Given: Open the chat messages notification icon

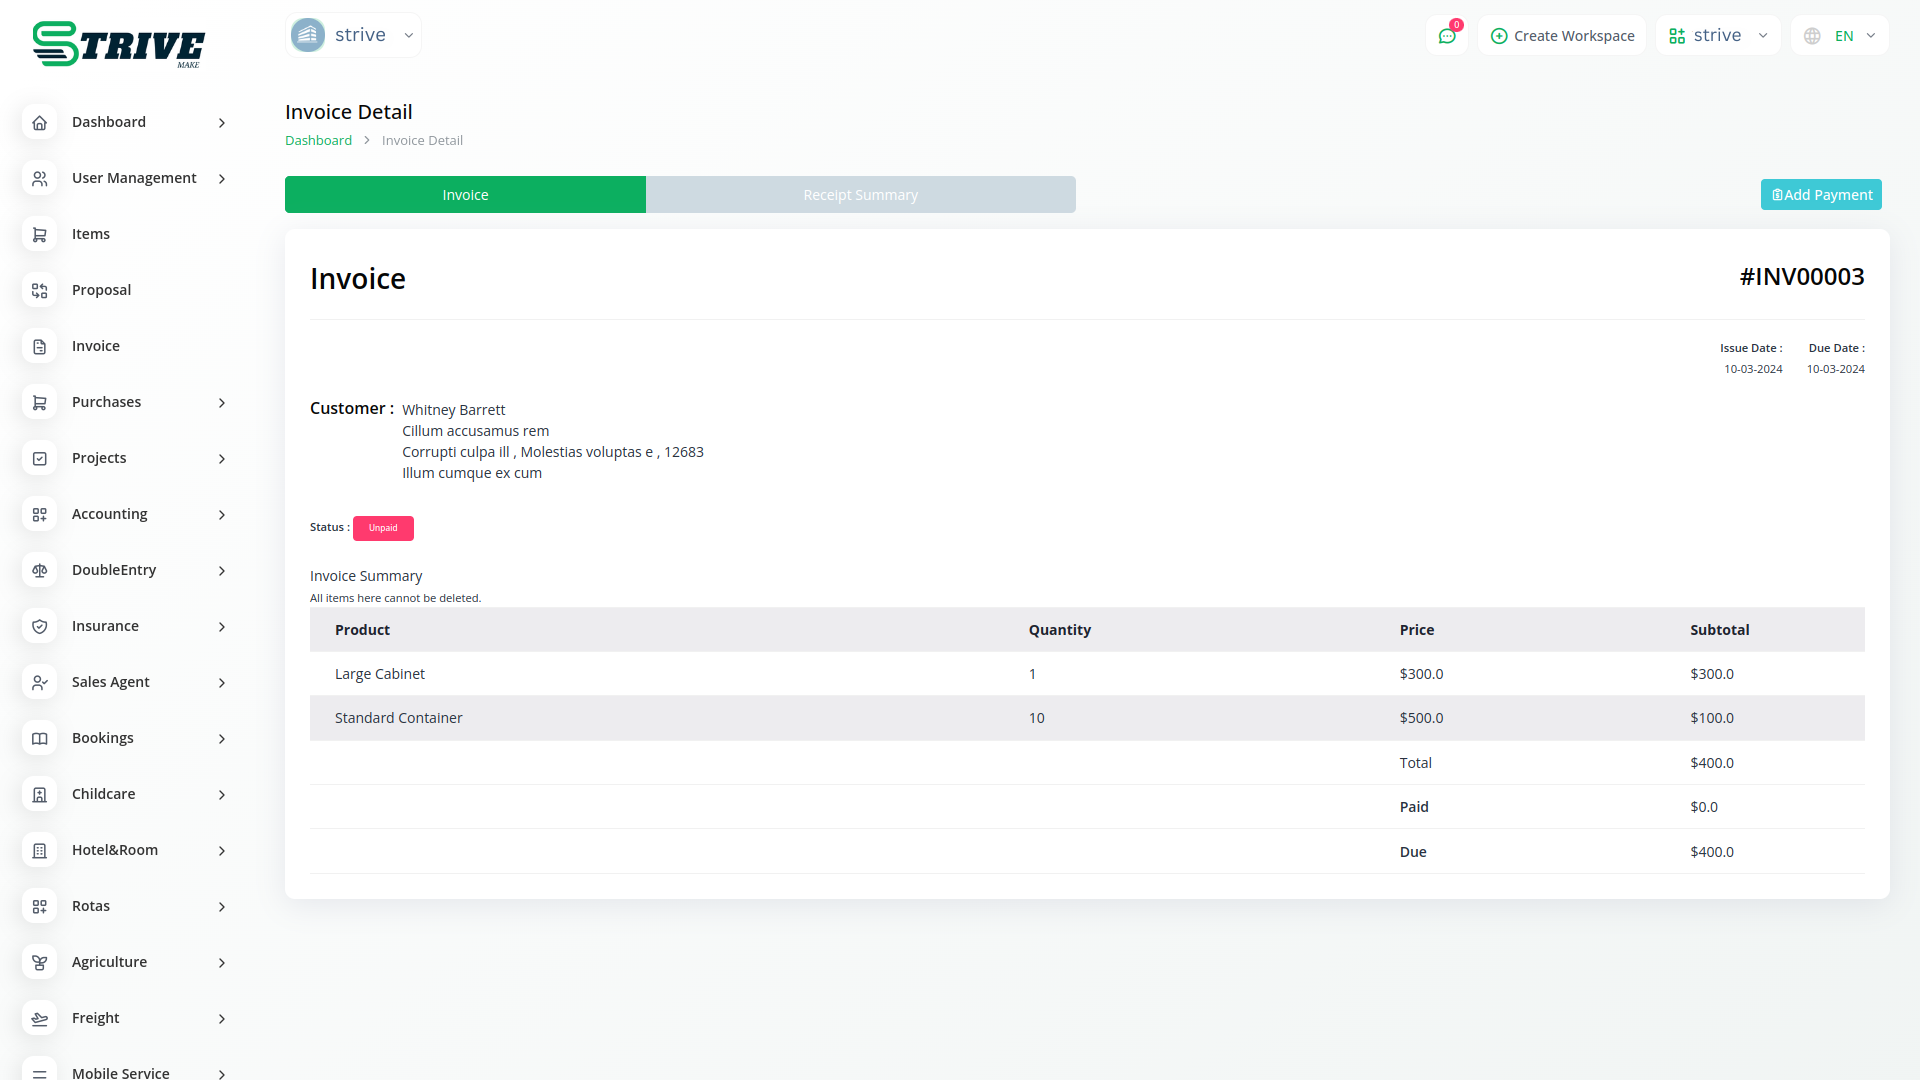Looking at the screenshot, I should 1446,36.
